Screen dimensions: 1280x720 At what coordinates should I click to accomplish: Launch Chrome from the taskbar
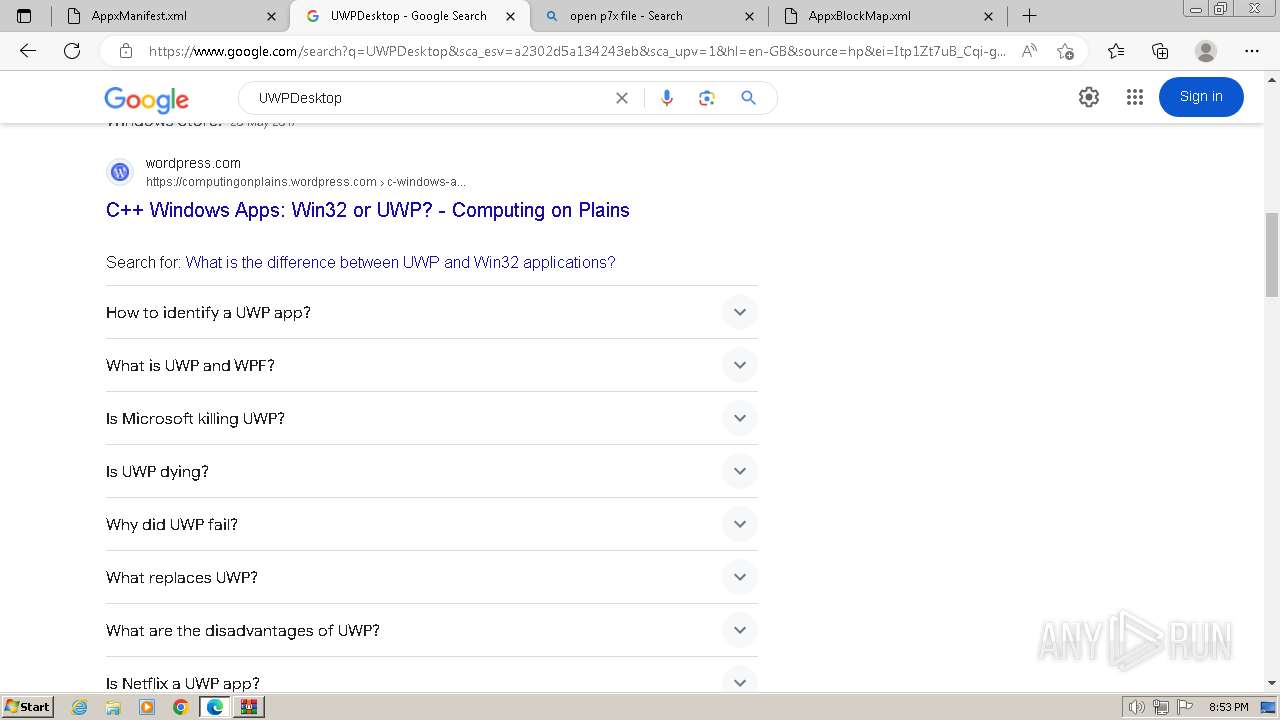coord(180,707)
